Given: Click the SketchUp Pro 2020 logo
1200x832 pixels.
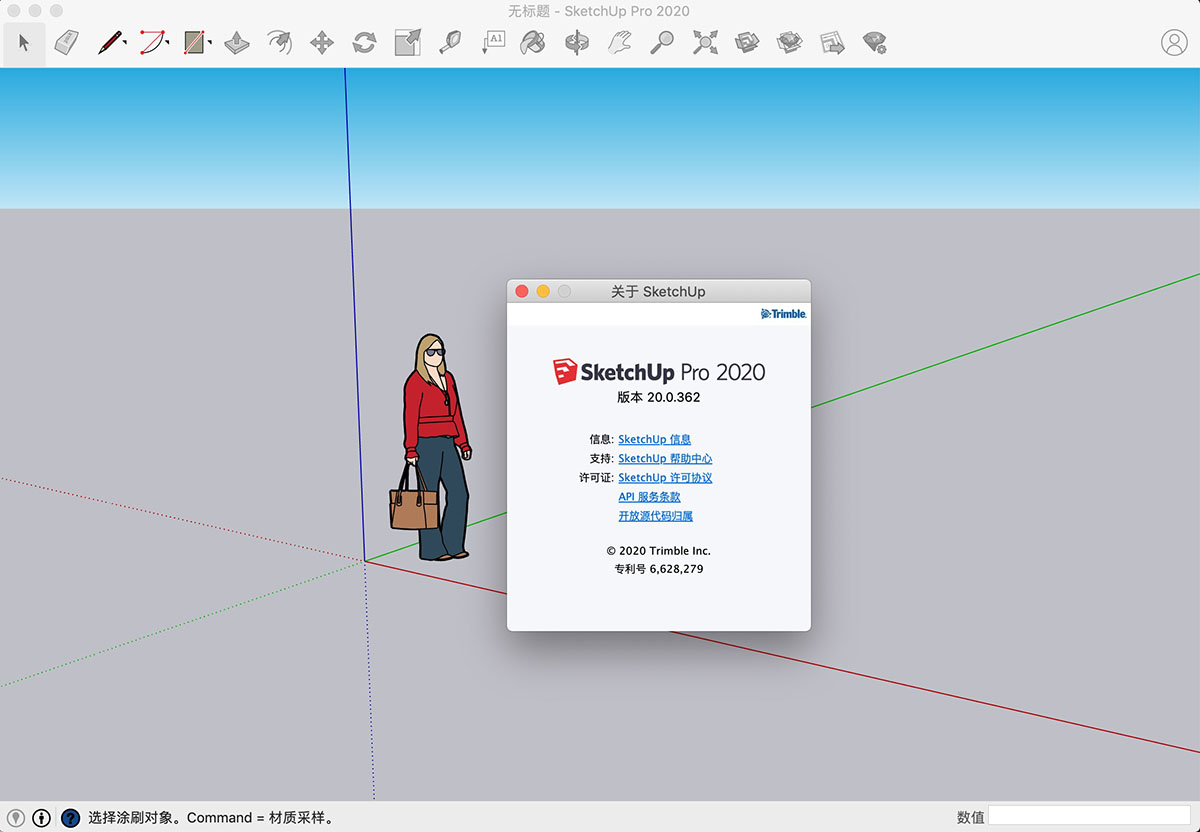Looking at the screenshot, I should (659, 372).
